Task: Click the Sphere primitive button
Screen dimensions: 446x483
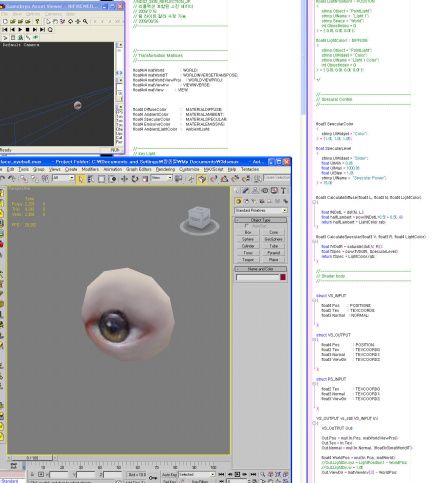Action: (248, 239)
